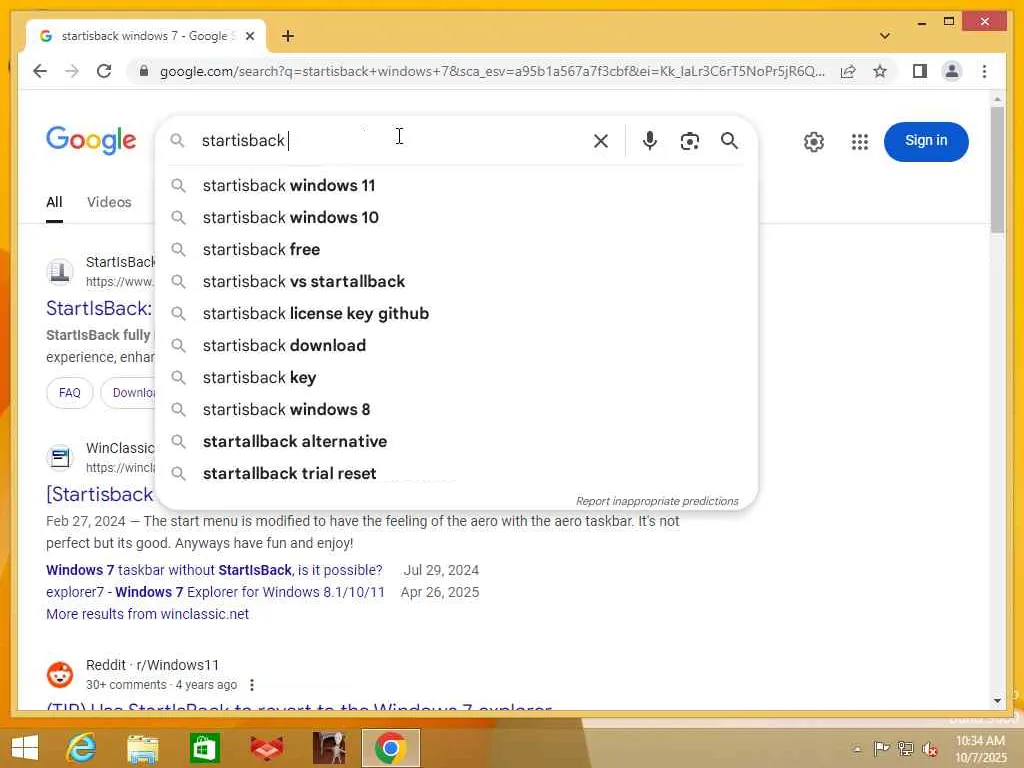Screen dimensions: 1024x768
Task: Click the Sign in button
Action: click(926, 141)
